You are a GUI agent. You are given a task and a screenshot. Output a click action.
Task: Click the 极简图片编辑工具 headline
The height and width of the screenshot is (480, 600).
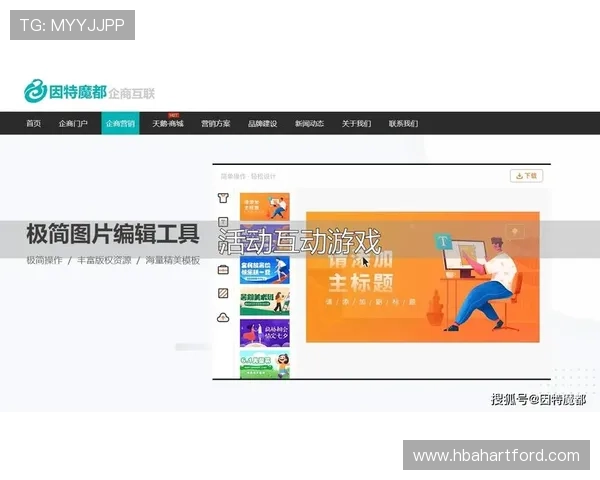[x=113, y=234]
